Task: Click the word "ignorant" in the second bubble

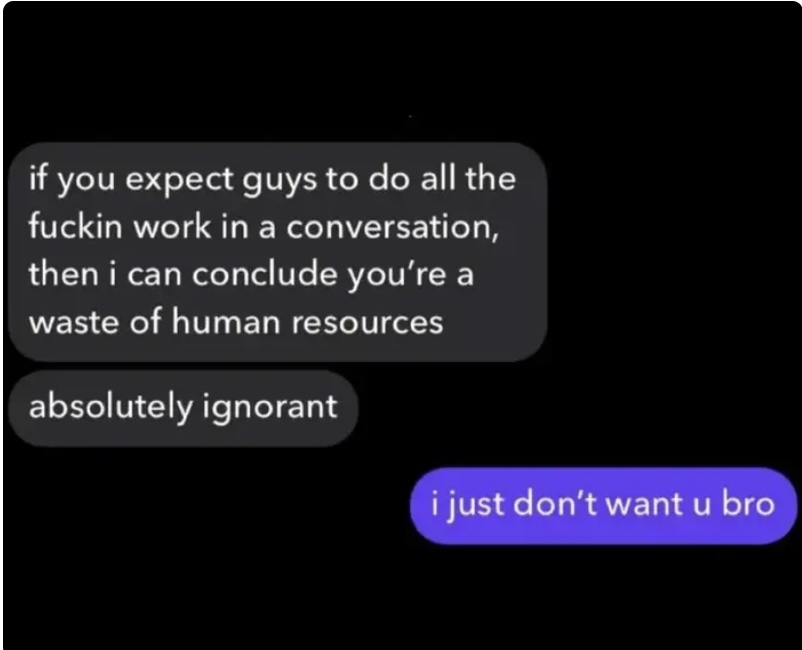Action: point(270,408)
